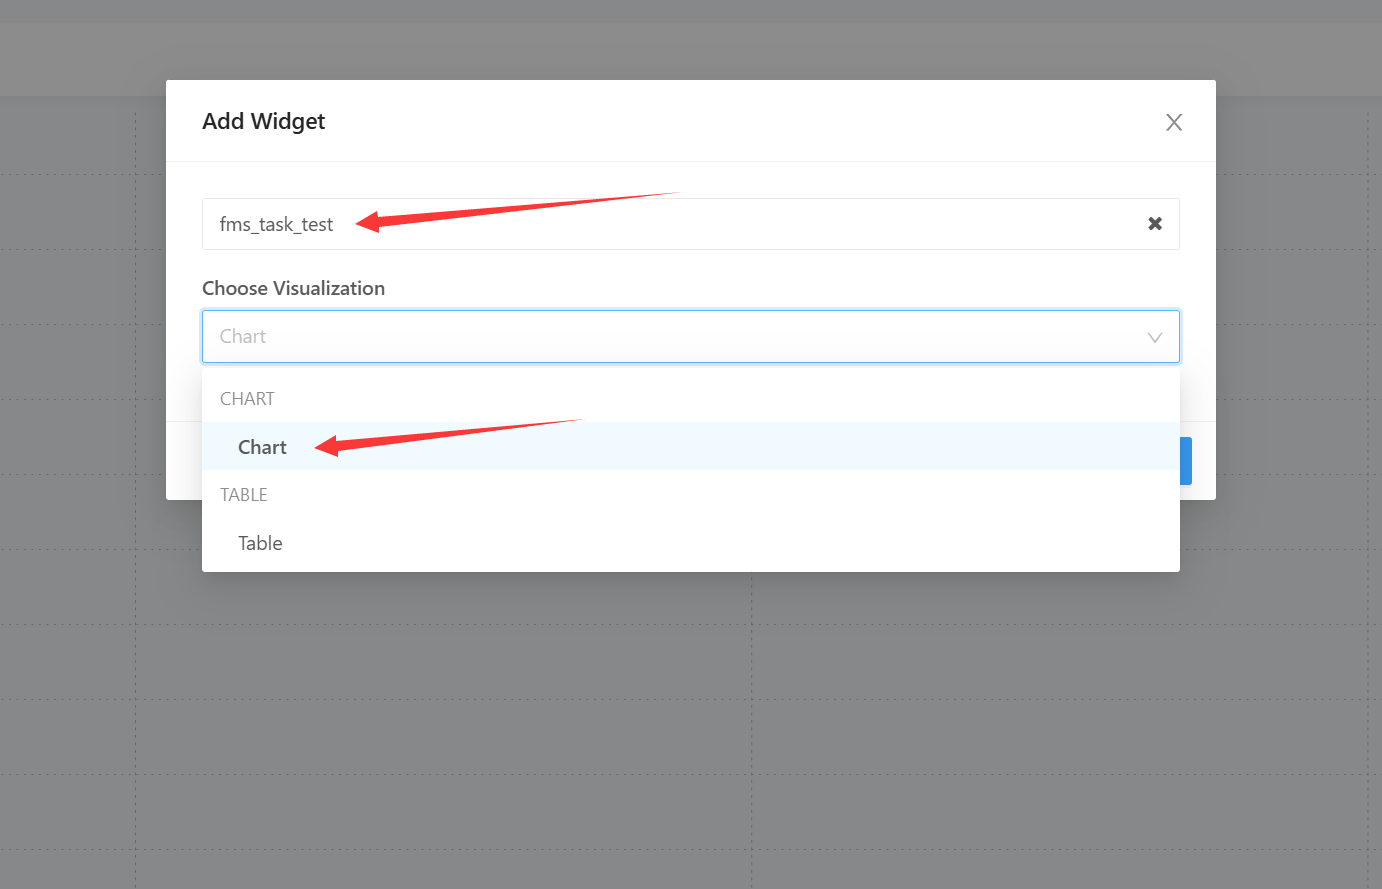Choose the Table visualization option
Screen dimensions: 1382x889
[260, 543]
